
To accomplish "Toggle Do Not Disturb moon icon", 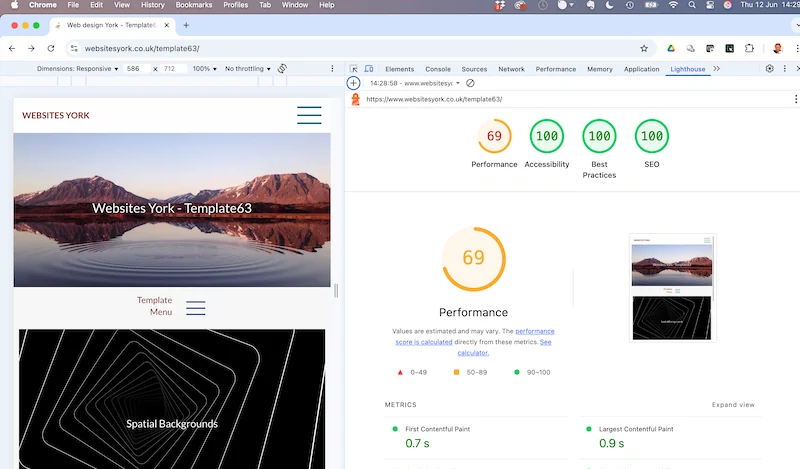I will [x=609, y=5].
